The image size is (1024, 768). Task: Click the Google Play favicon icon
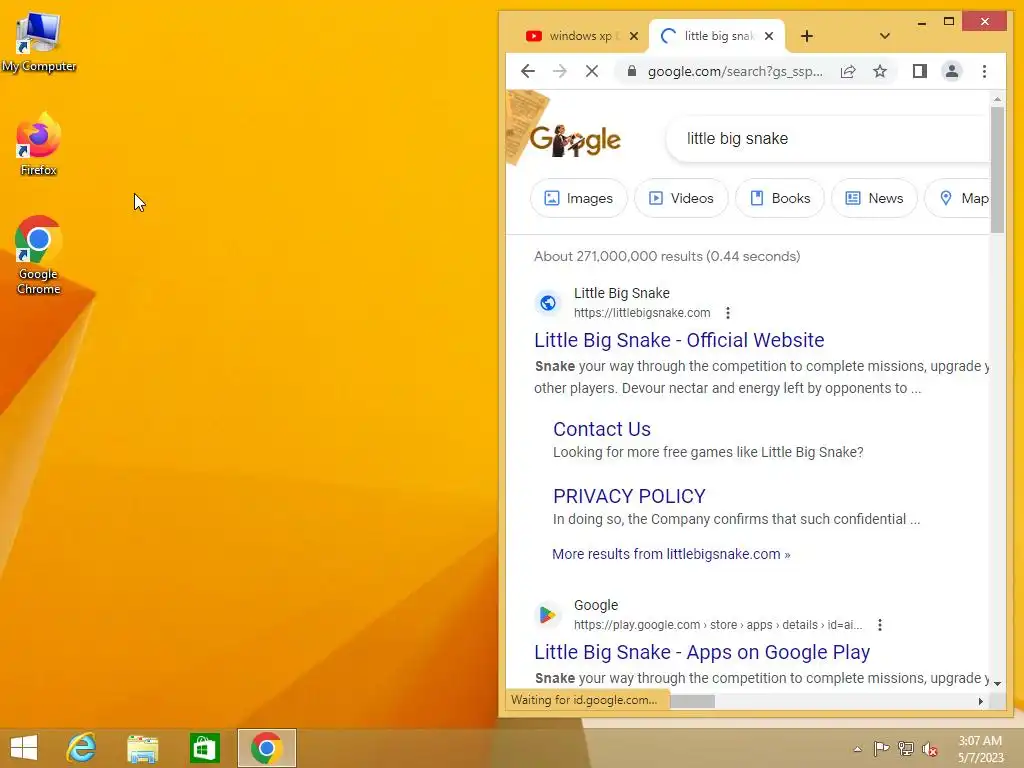point(548,615)
